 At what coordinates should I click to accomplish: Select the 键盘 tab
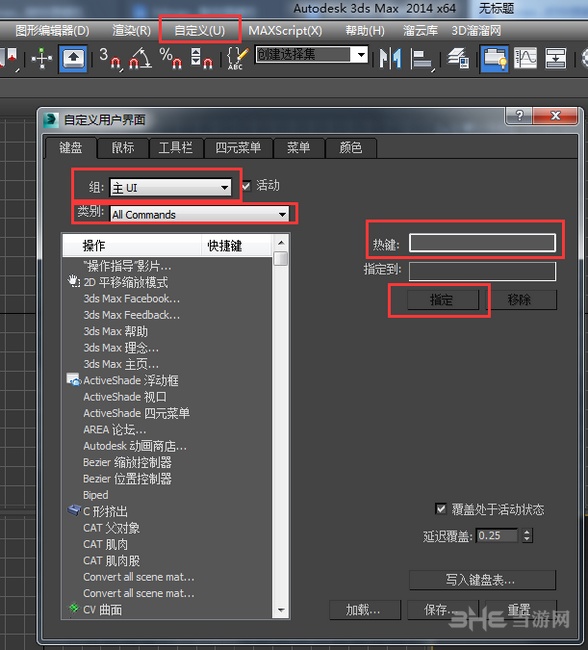click(x=71, y=148)
